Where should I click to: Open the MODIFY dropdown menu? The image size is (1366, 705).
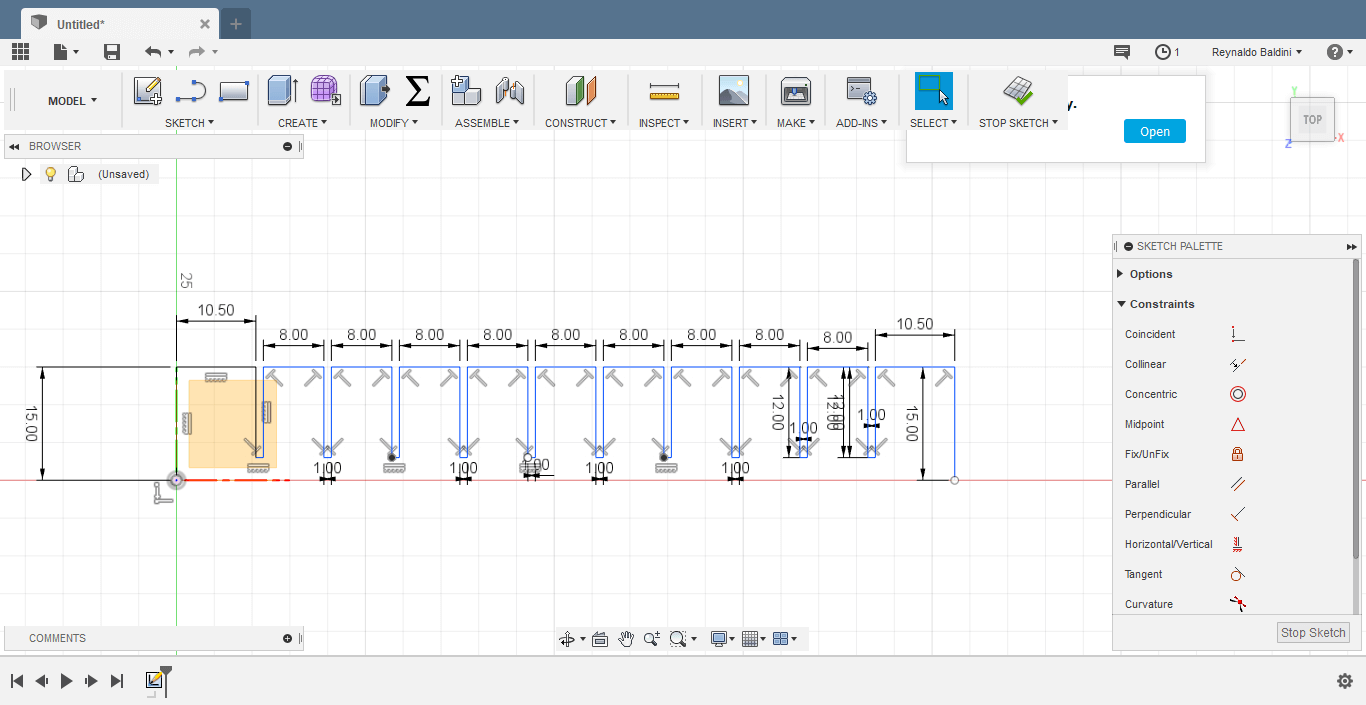tap(394, 123)
